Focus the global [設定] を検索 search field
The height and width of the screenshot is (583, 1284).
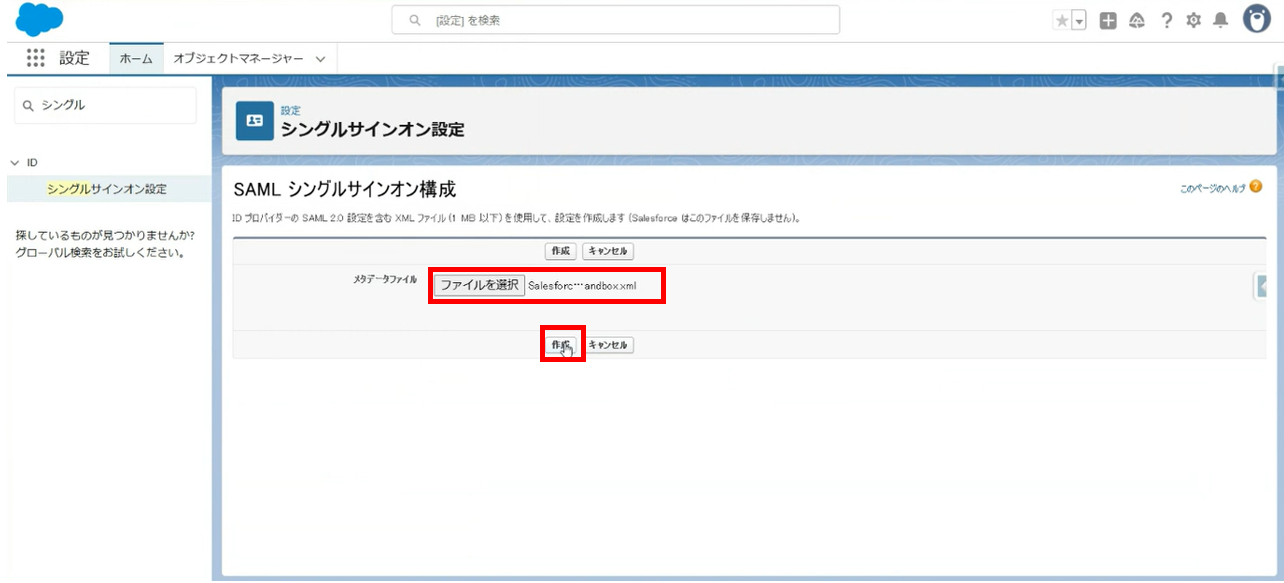point(615,20)
